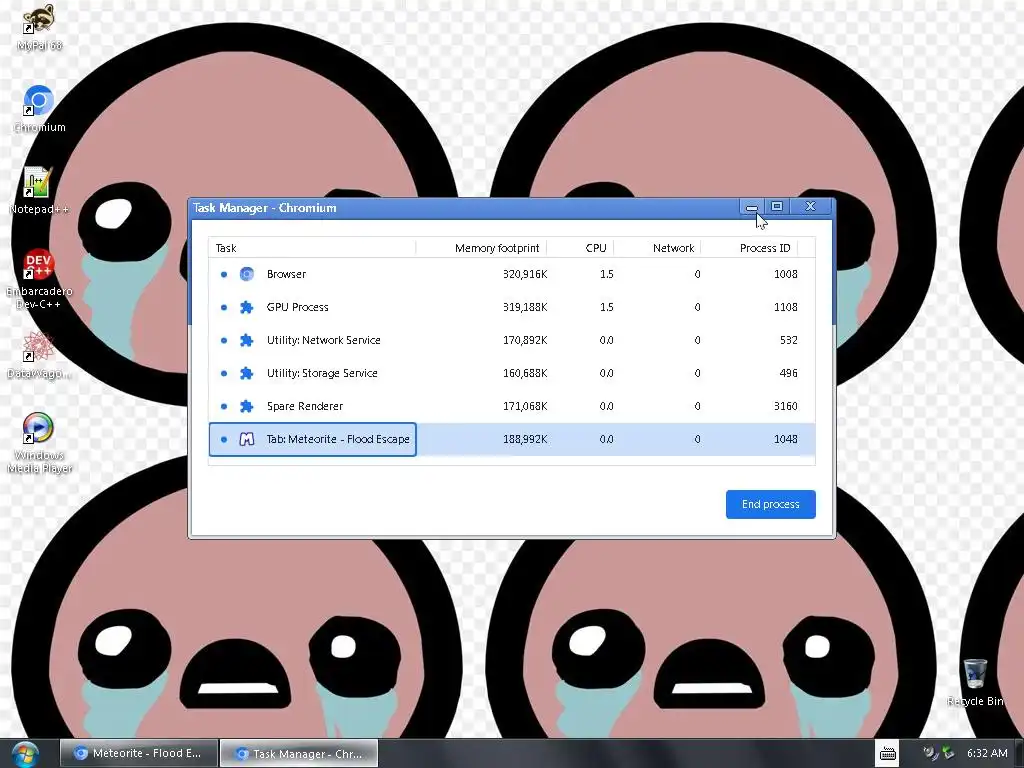The width and height of the screenshot is (1024, 768).
Task: Maximize the Task Manager window
Action: pos(776,206)
